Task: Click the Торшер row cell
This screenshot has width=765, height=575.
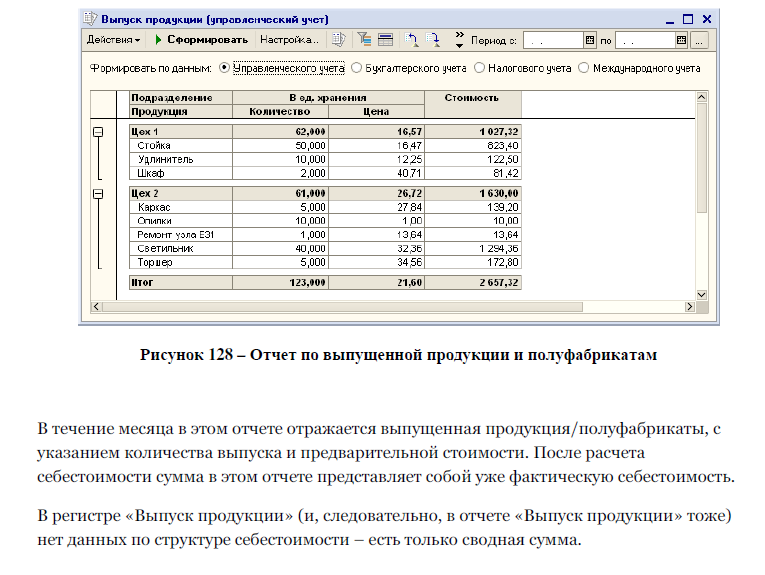Action: (x=181, y=262)
